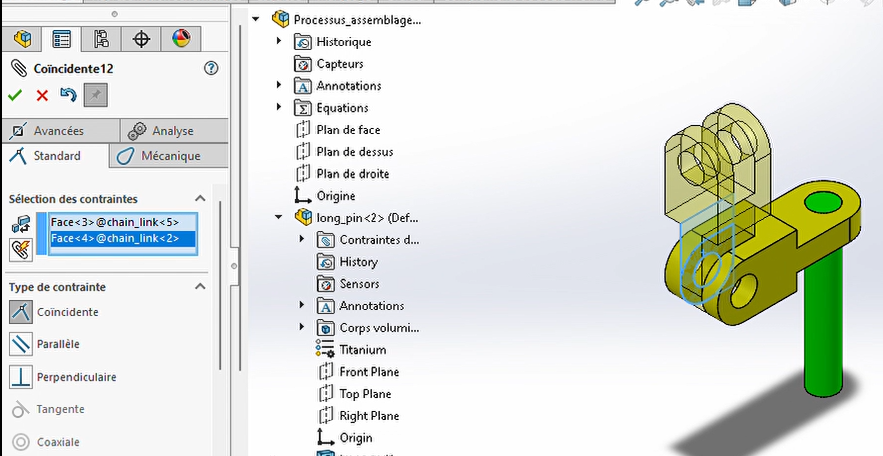
Task: Select Face<4>@chain_link<2> entry
Action: pos(123,239)
